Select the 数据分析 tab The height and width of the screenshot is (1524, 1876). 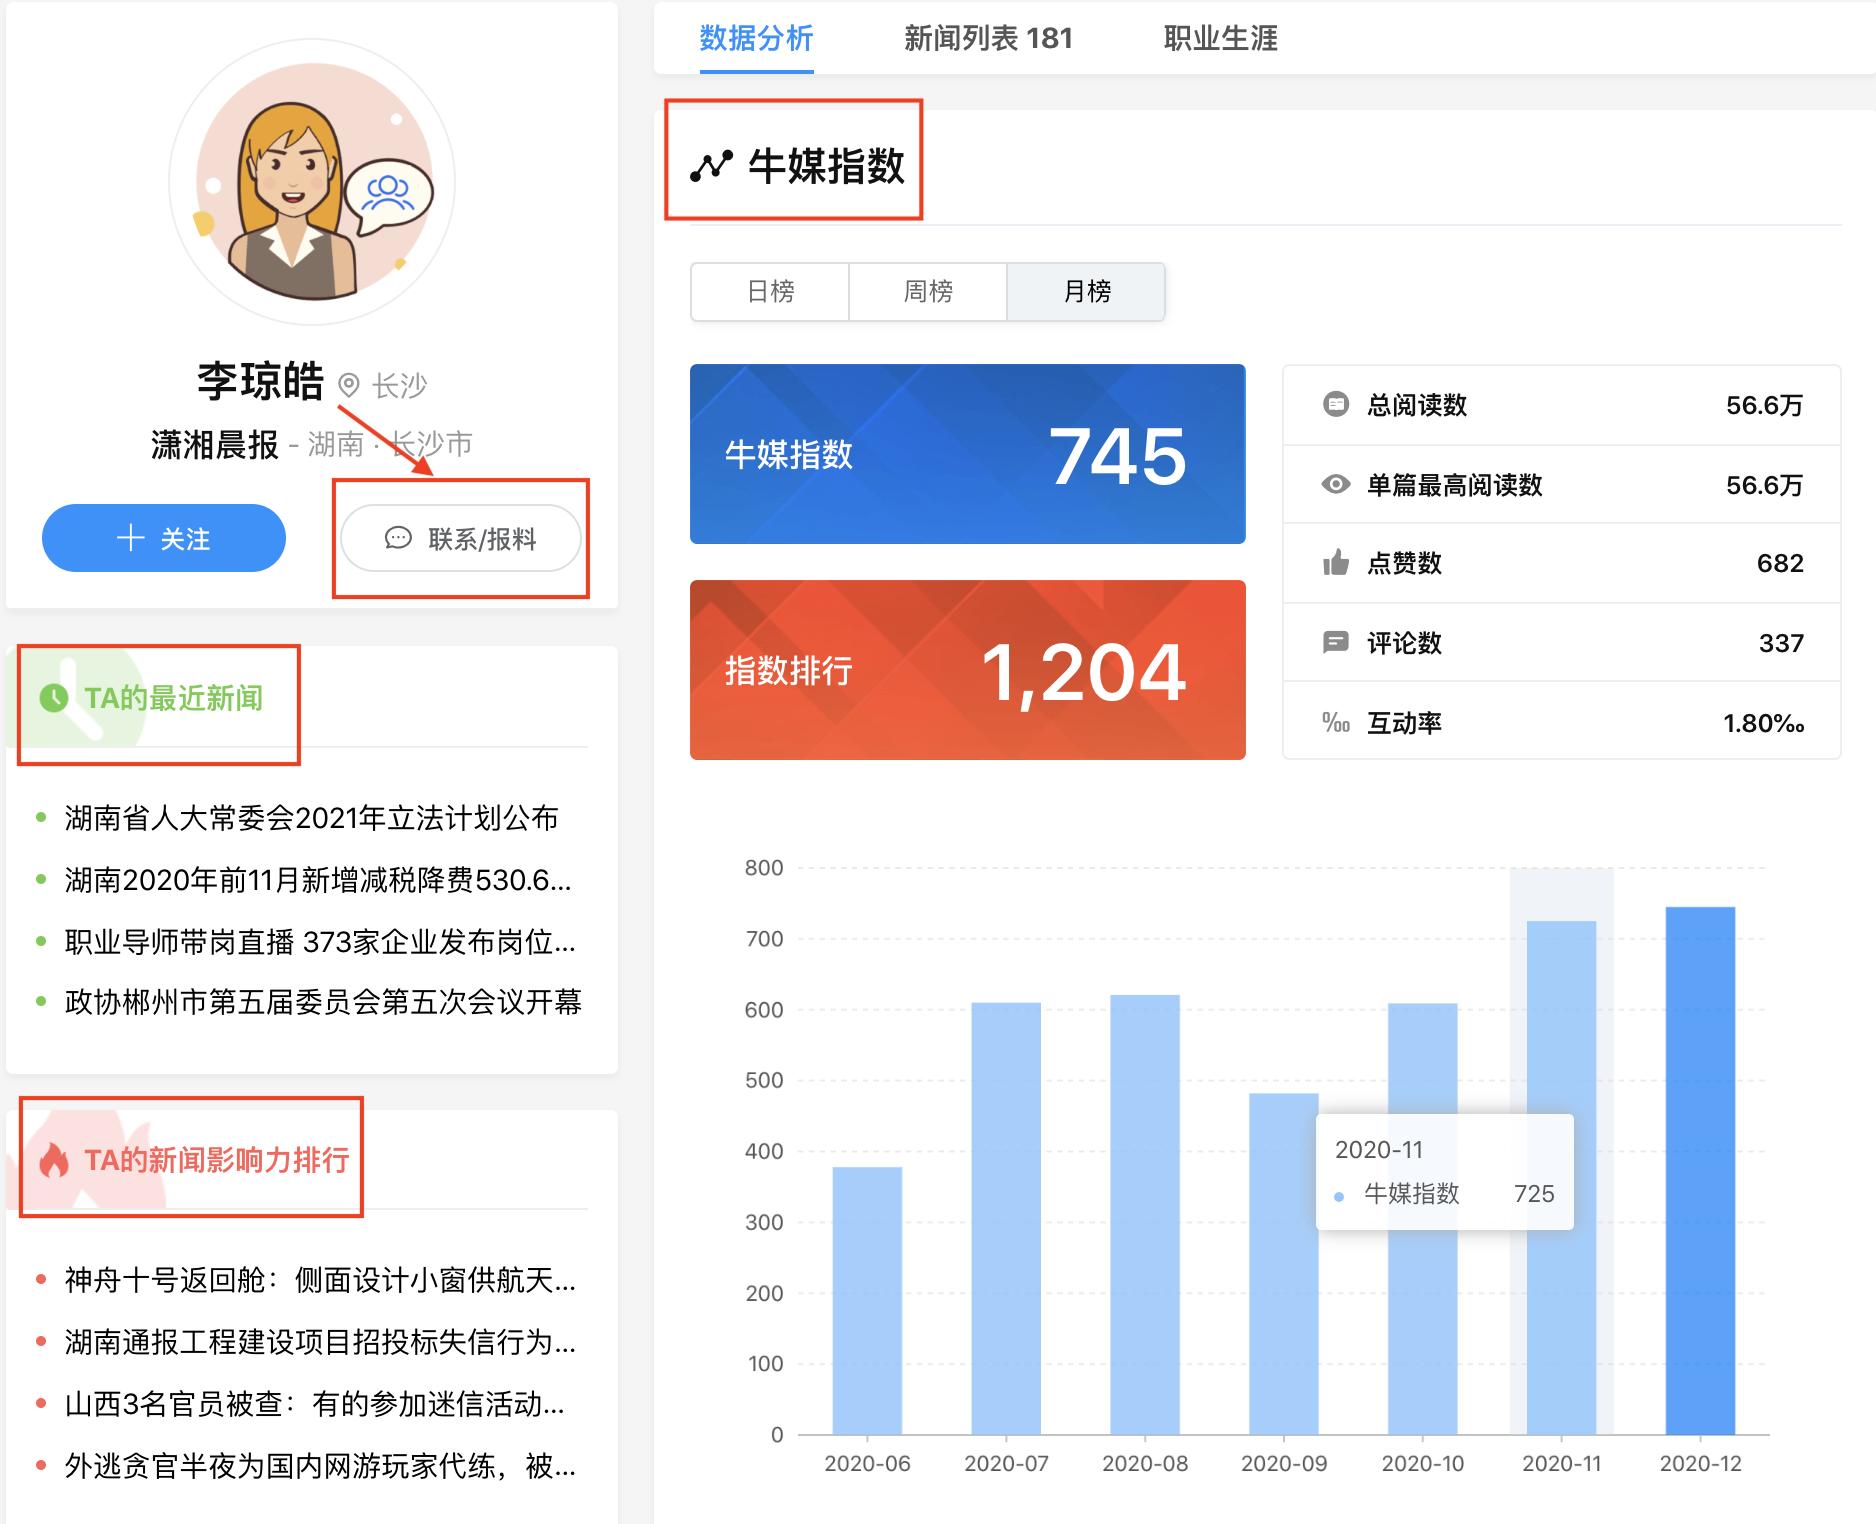pos(756,39)
